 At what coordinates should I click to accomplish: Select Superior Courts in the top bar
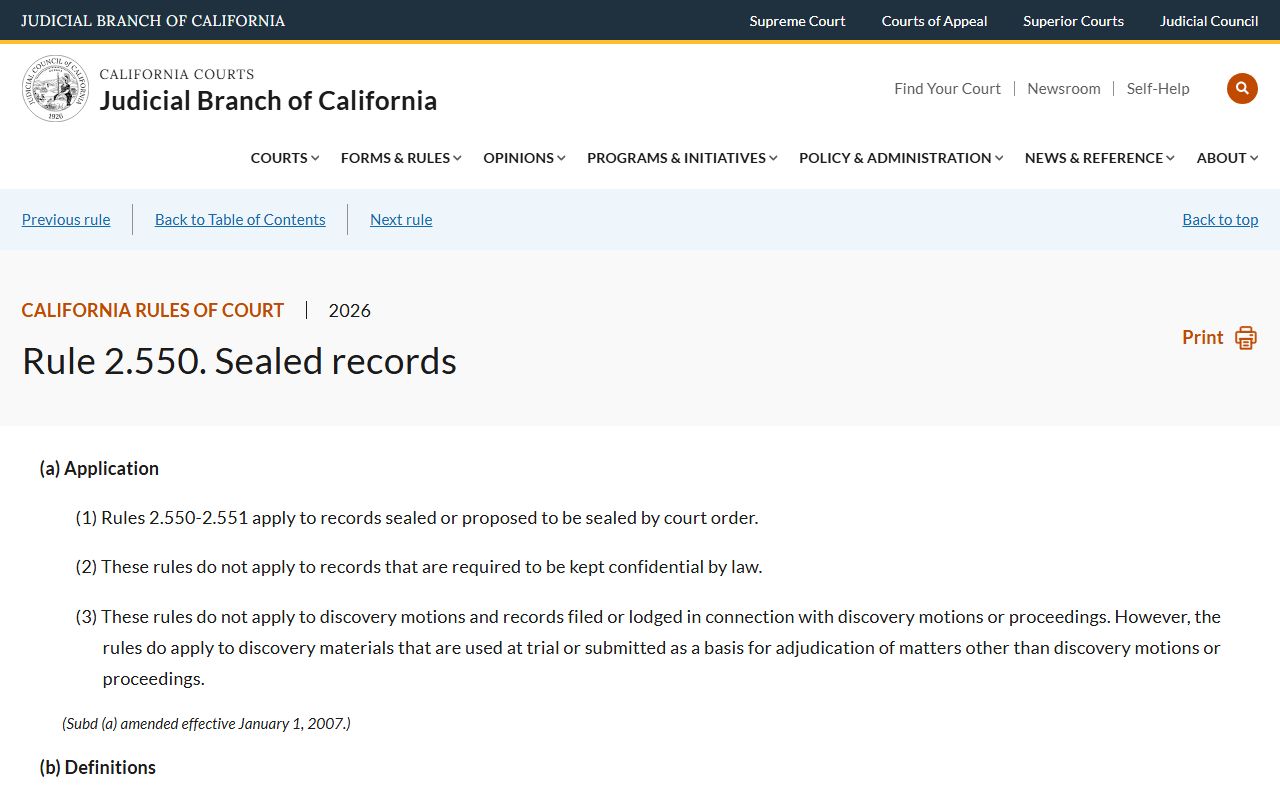[x=1073, y=21]
